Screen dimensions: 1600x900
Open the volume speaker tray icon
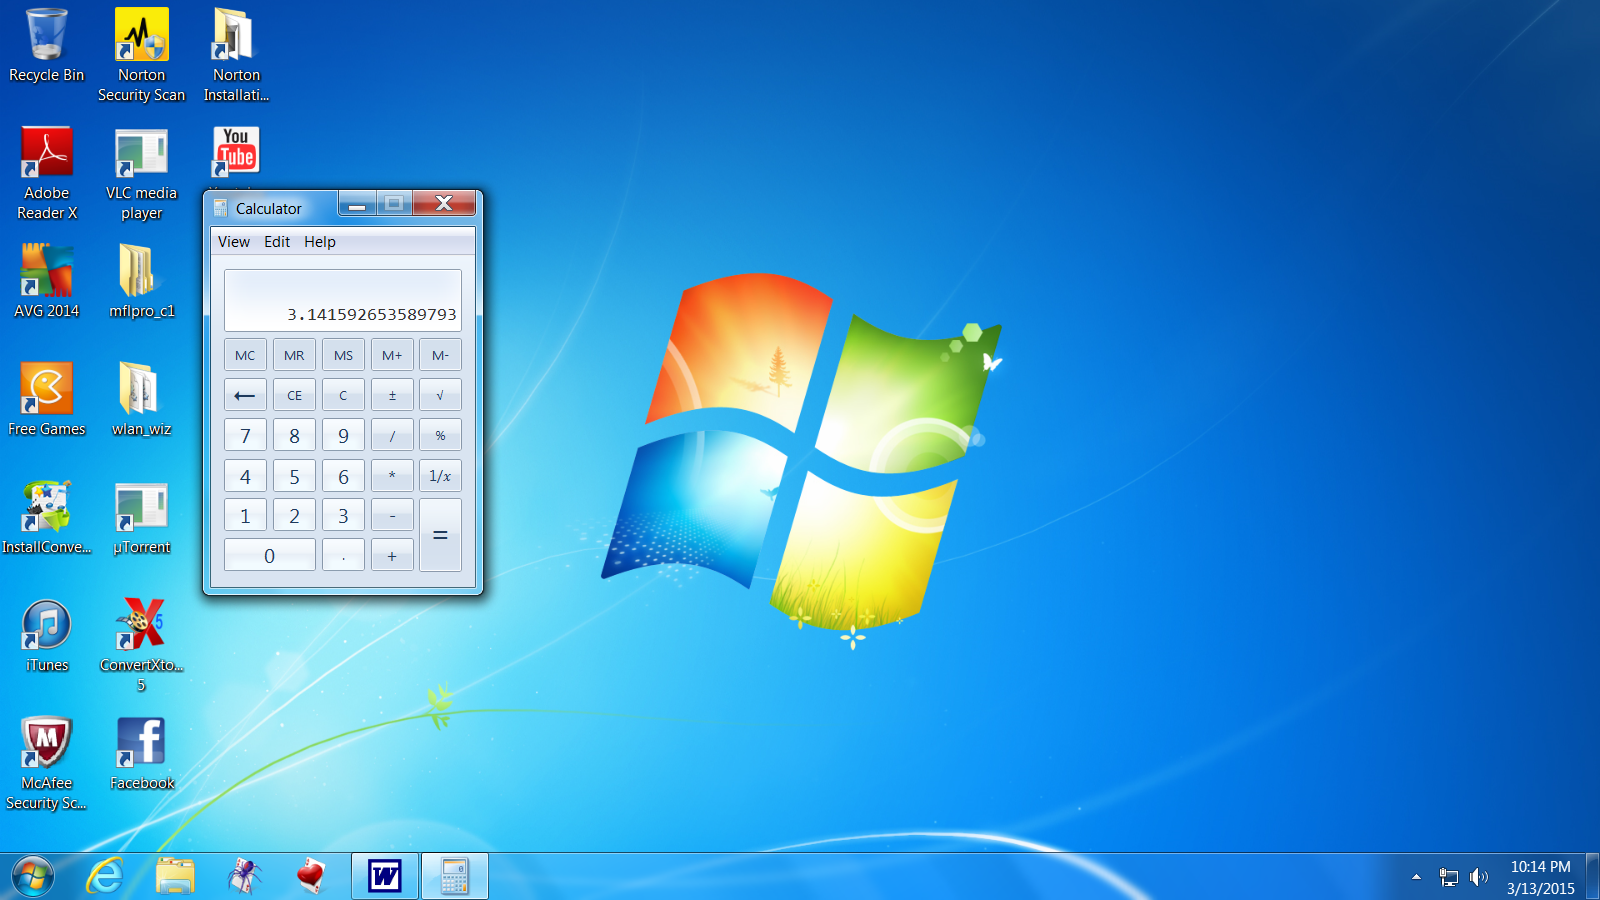tap(1479, 877)
